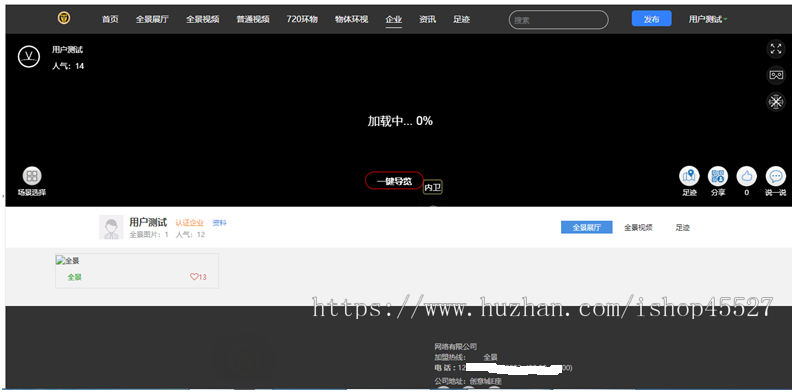Click 网络有限公司 footer text
Viewport: 794px width, 392px height.
[x=455, y=347]
